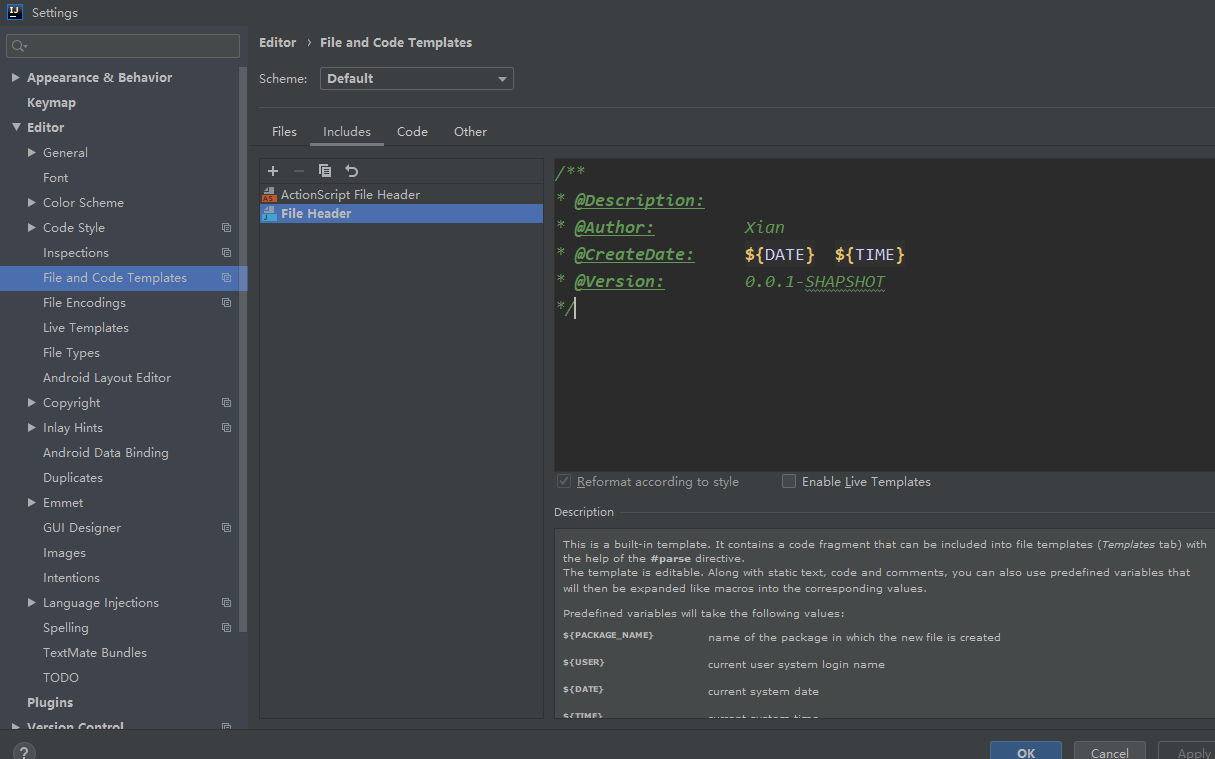The width and height of the screenshot is (1215, 759).
Task: Expand the Inlay Hints node
Action: point(32,428)
